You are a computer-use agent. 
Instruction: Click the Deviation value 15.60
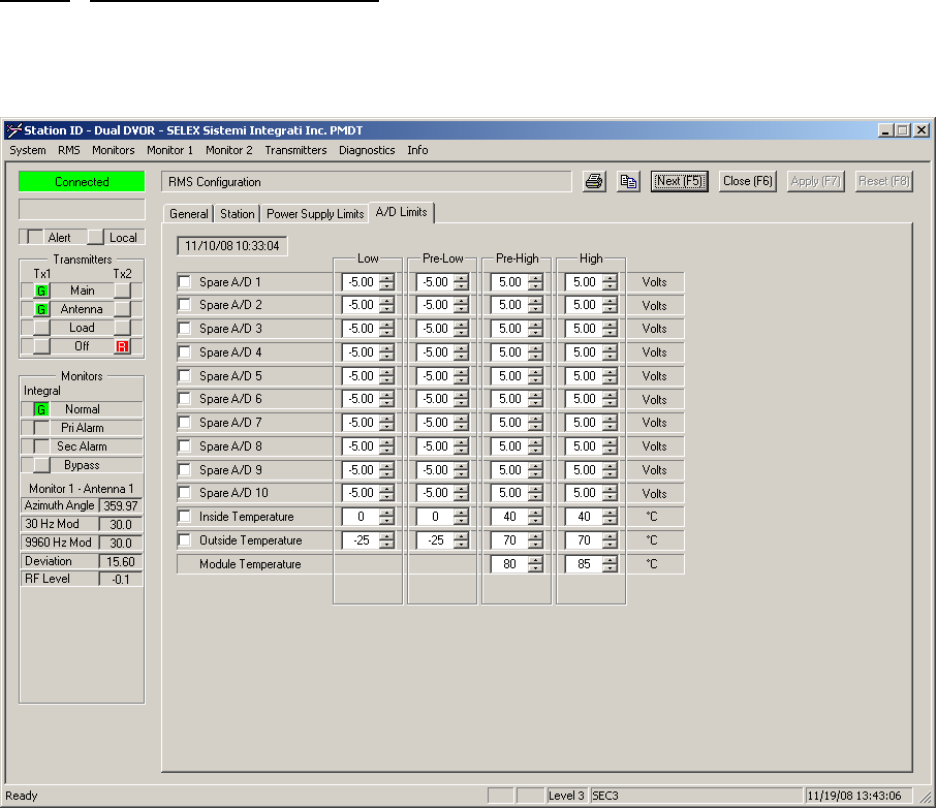coord(121,562)
